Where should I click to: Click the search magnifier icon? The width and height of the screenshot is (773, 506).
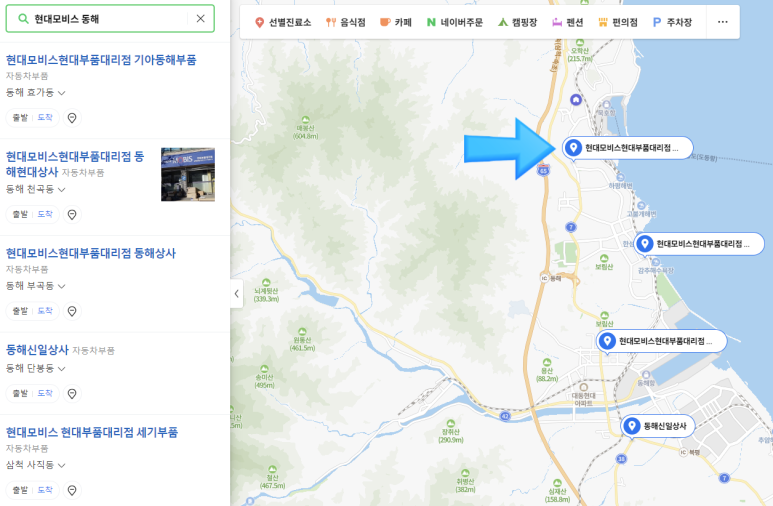pyautogui.click(x=23, y=19)
